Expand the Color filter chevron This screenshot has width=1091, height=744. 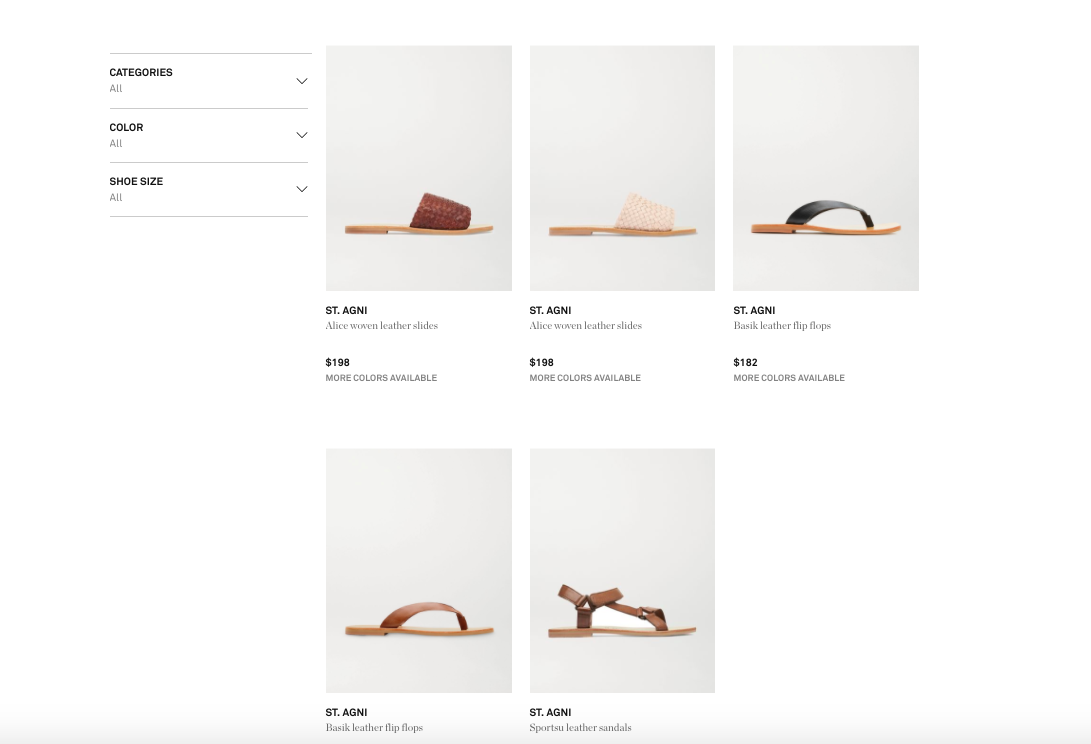(x=301, y=135)
